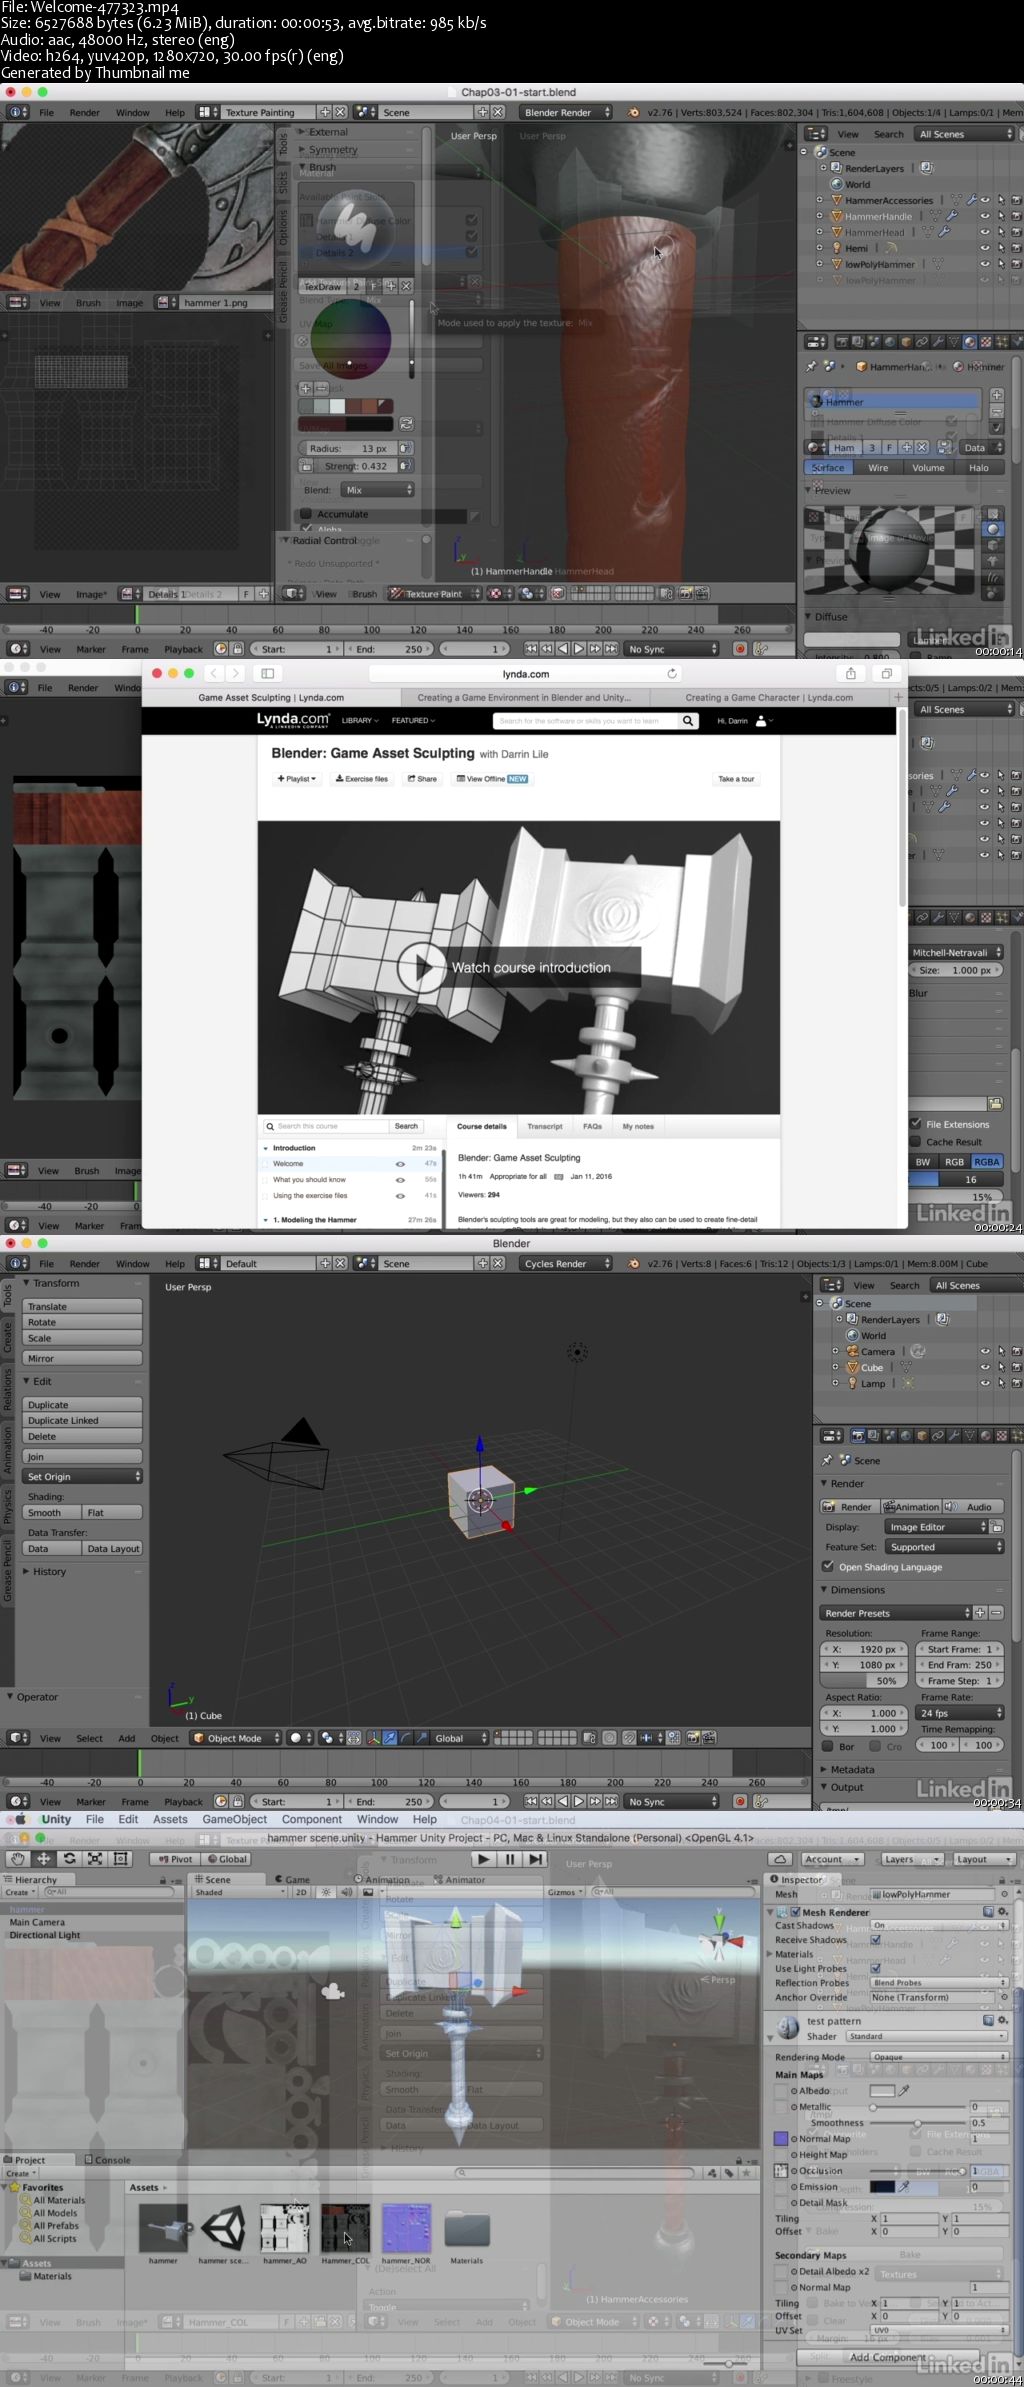Open the Set Origin dropdown
This screenshot has height=2387, width=1024.
pyautogui.click(x=83, y=1477)
